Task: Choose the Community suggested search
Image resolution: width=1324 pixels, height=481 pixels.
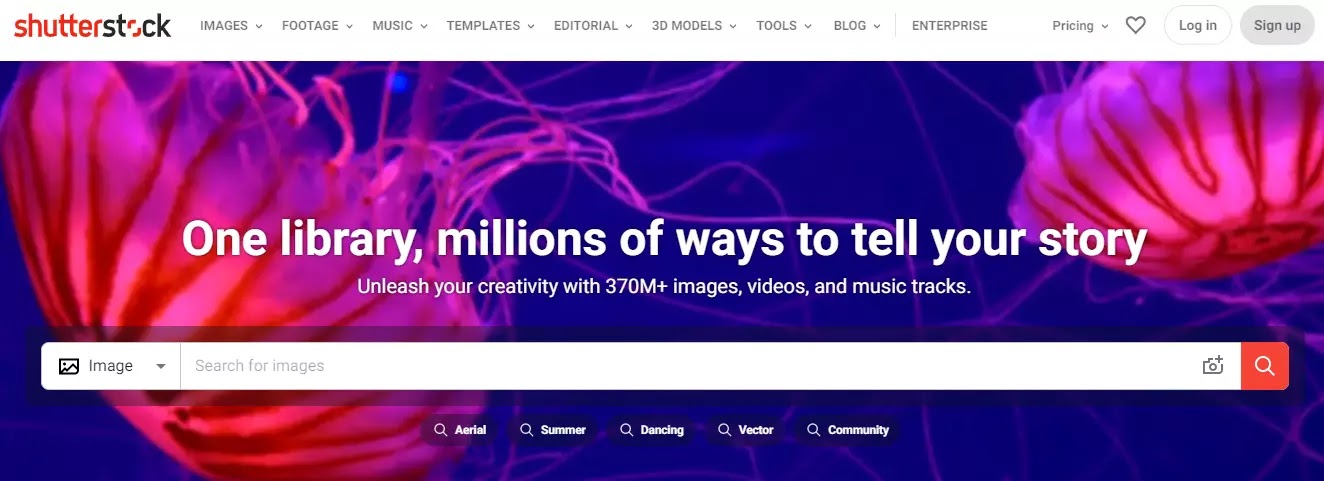Action: pyautogui.click(x=848, y=430)
